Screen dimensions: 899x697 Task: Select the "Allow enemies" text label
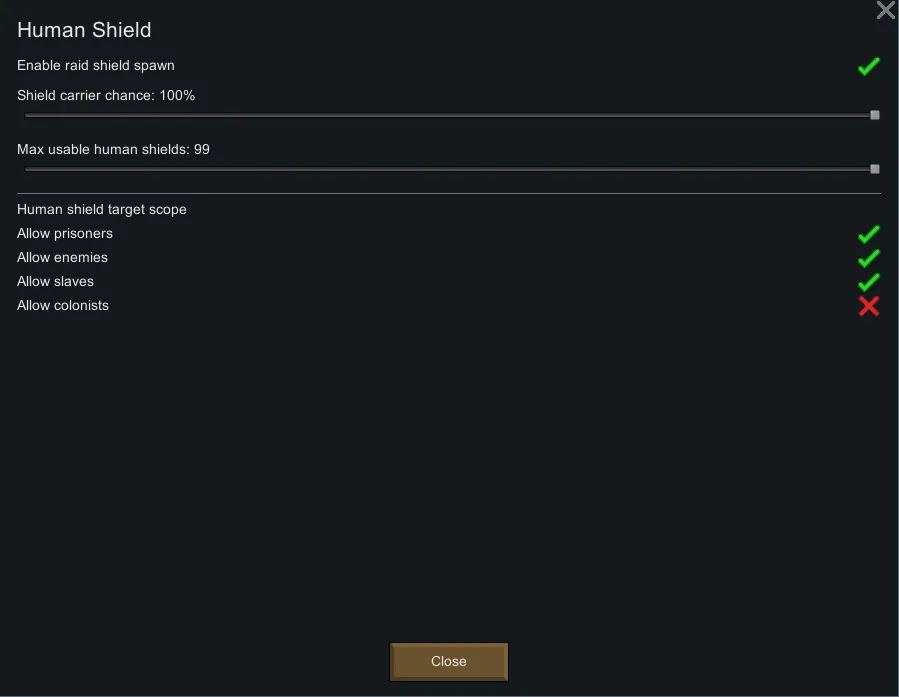[x=62, y=258]
